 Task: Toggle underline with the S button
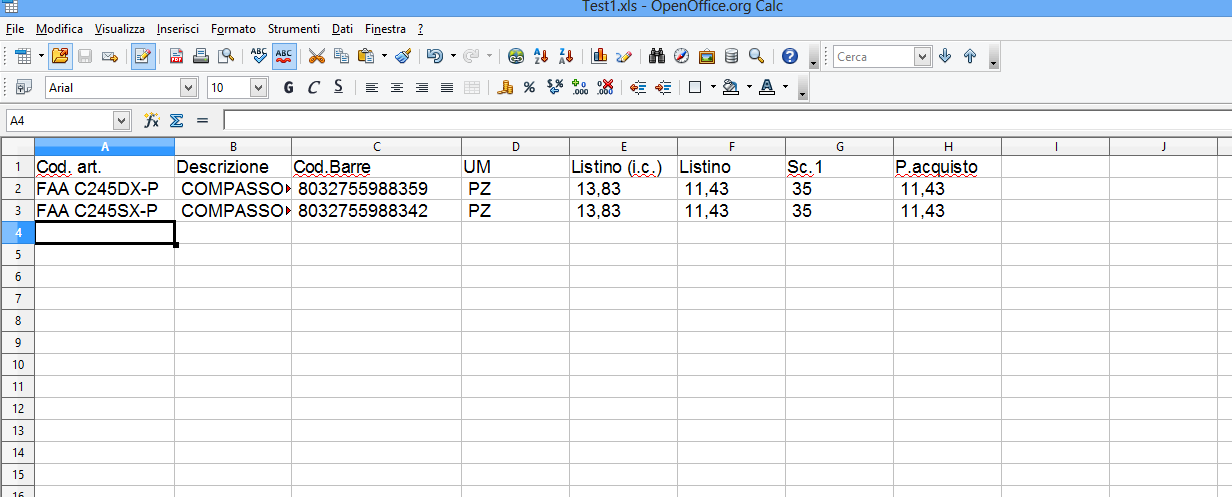[x=339, y=88]
